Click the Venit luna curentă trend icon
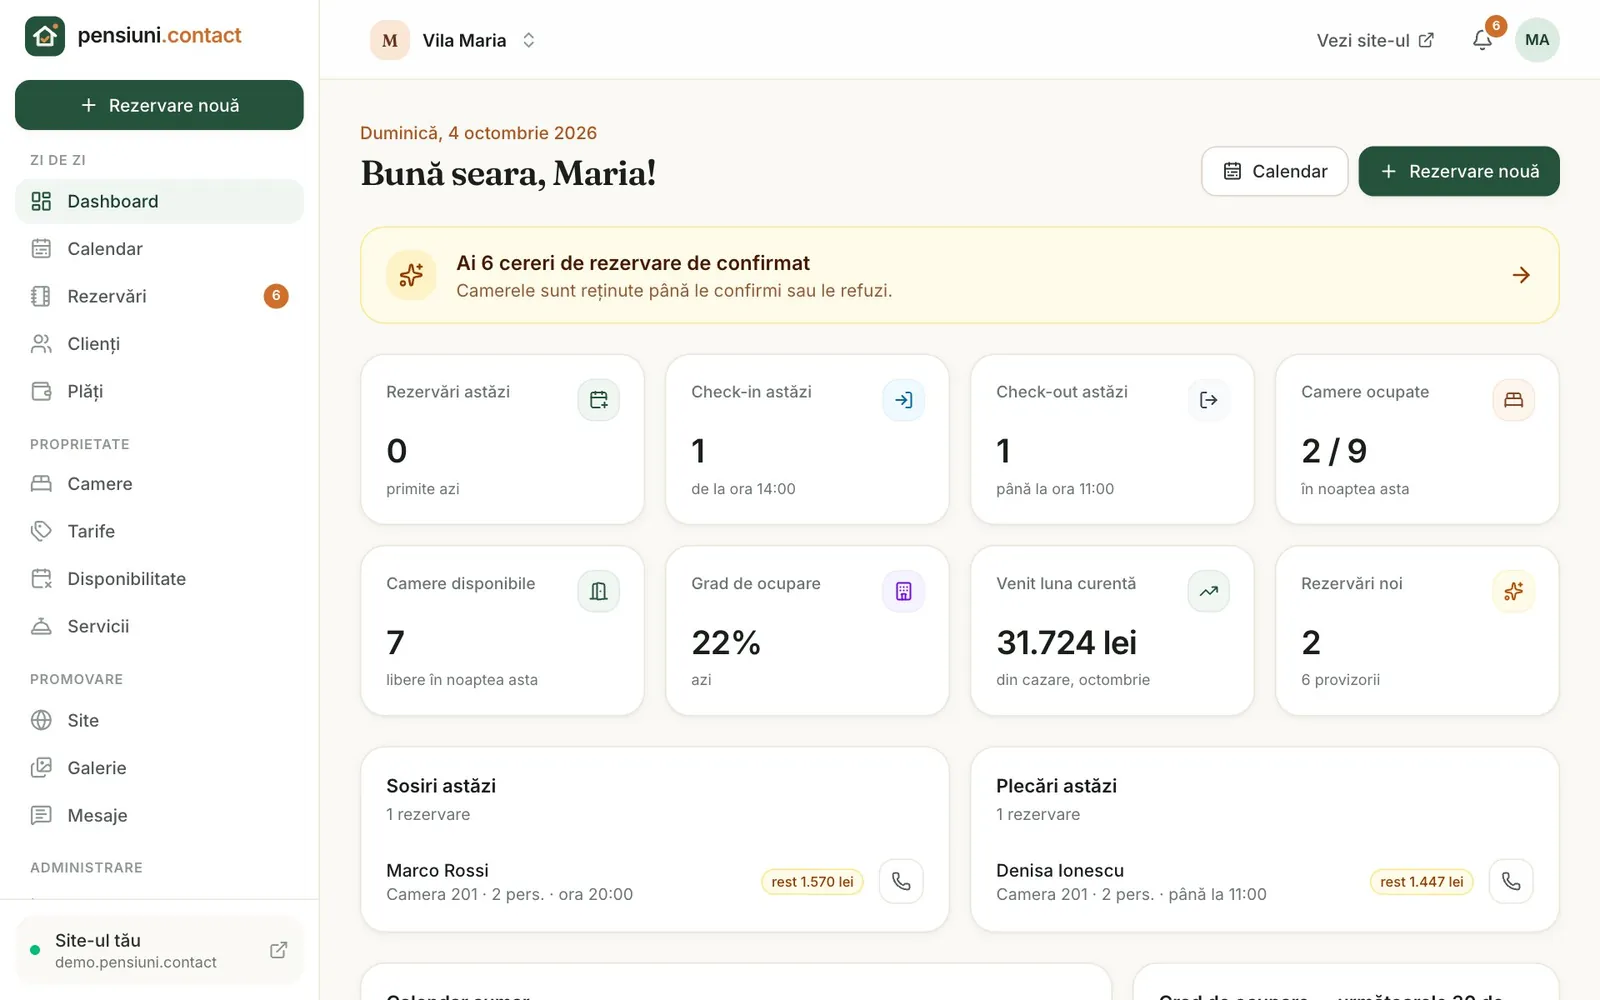 [1209, 591]
